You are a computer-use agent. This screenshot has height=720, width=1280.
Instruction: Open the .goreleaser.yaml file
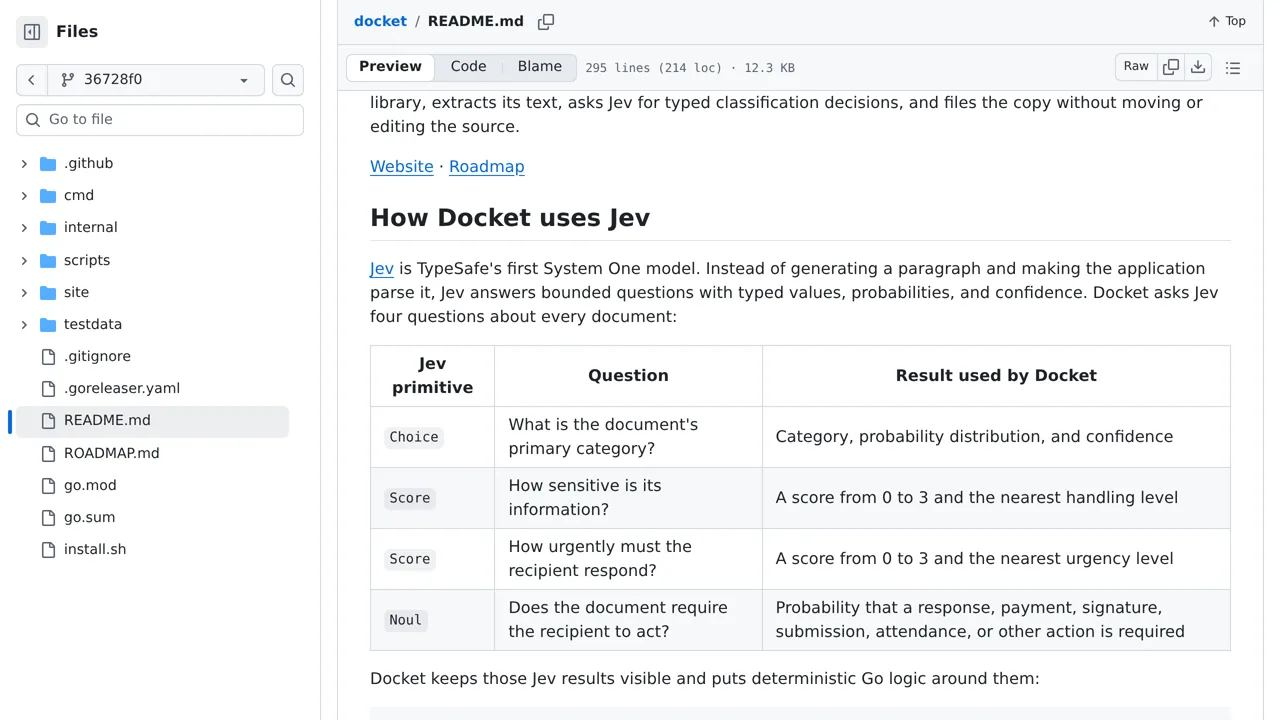click(122, 388)
